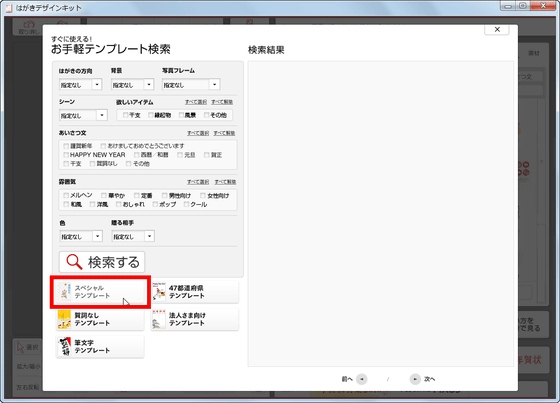This screenshot has width=560, height=403.
Task: Open スペシャル テンプレート thumbnail button
Action: click(100, 292)
